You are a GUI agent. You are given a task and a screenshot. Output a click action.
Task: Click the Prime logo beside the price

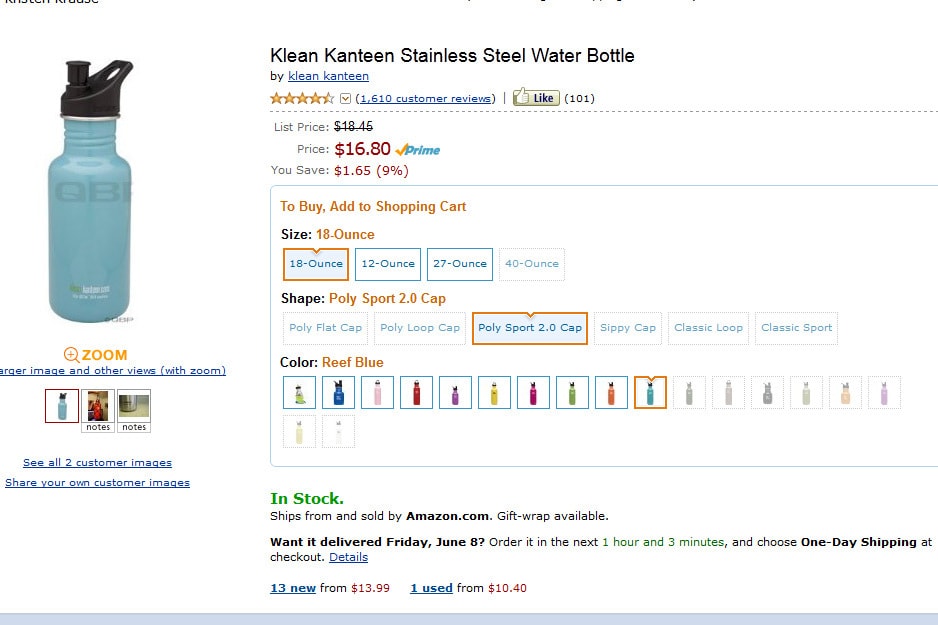pyautogui.click(x=417, y=150)
